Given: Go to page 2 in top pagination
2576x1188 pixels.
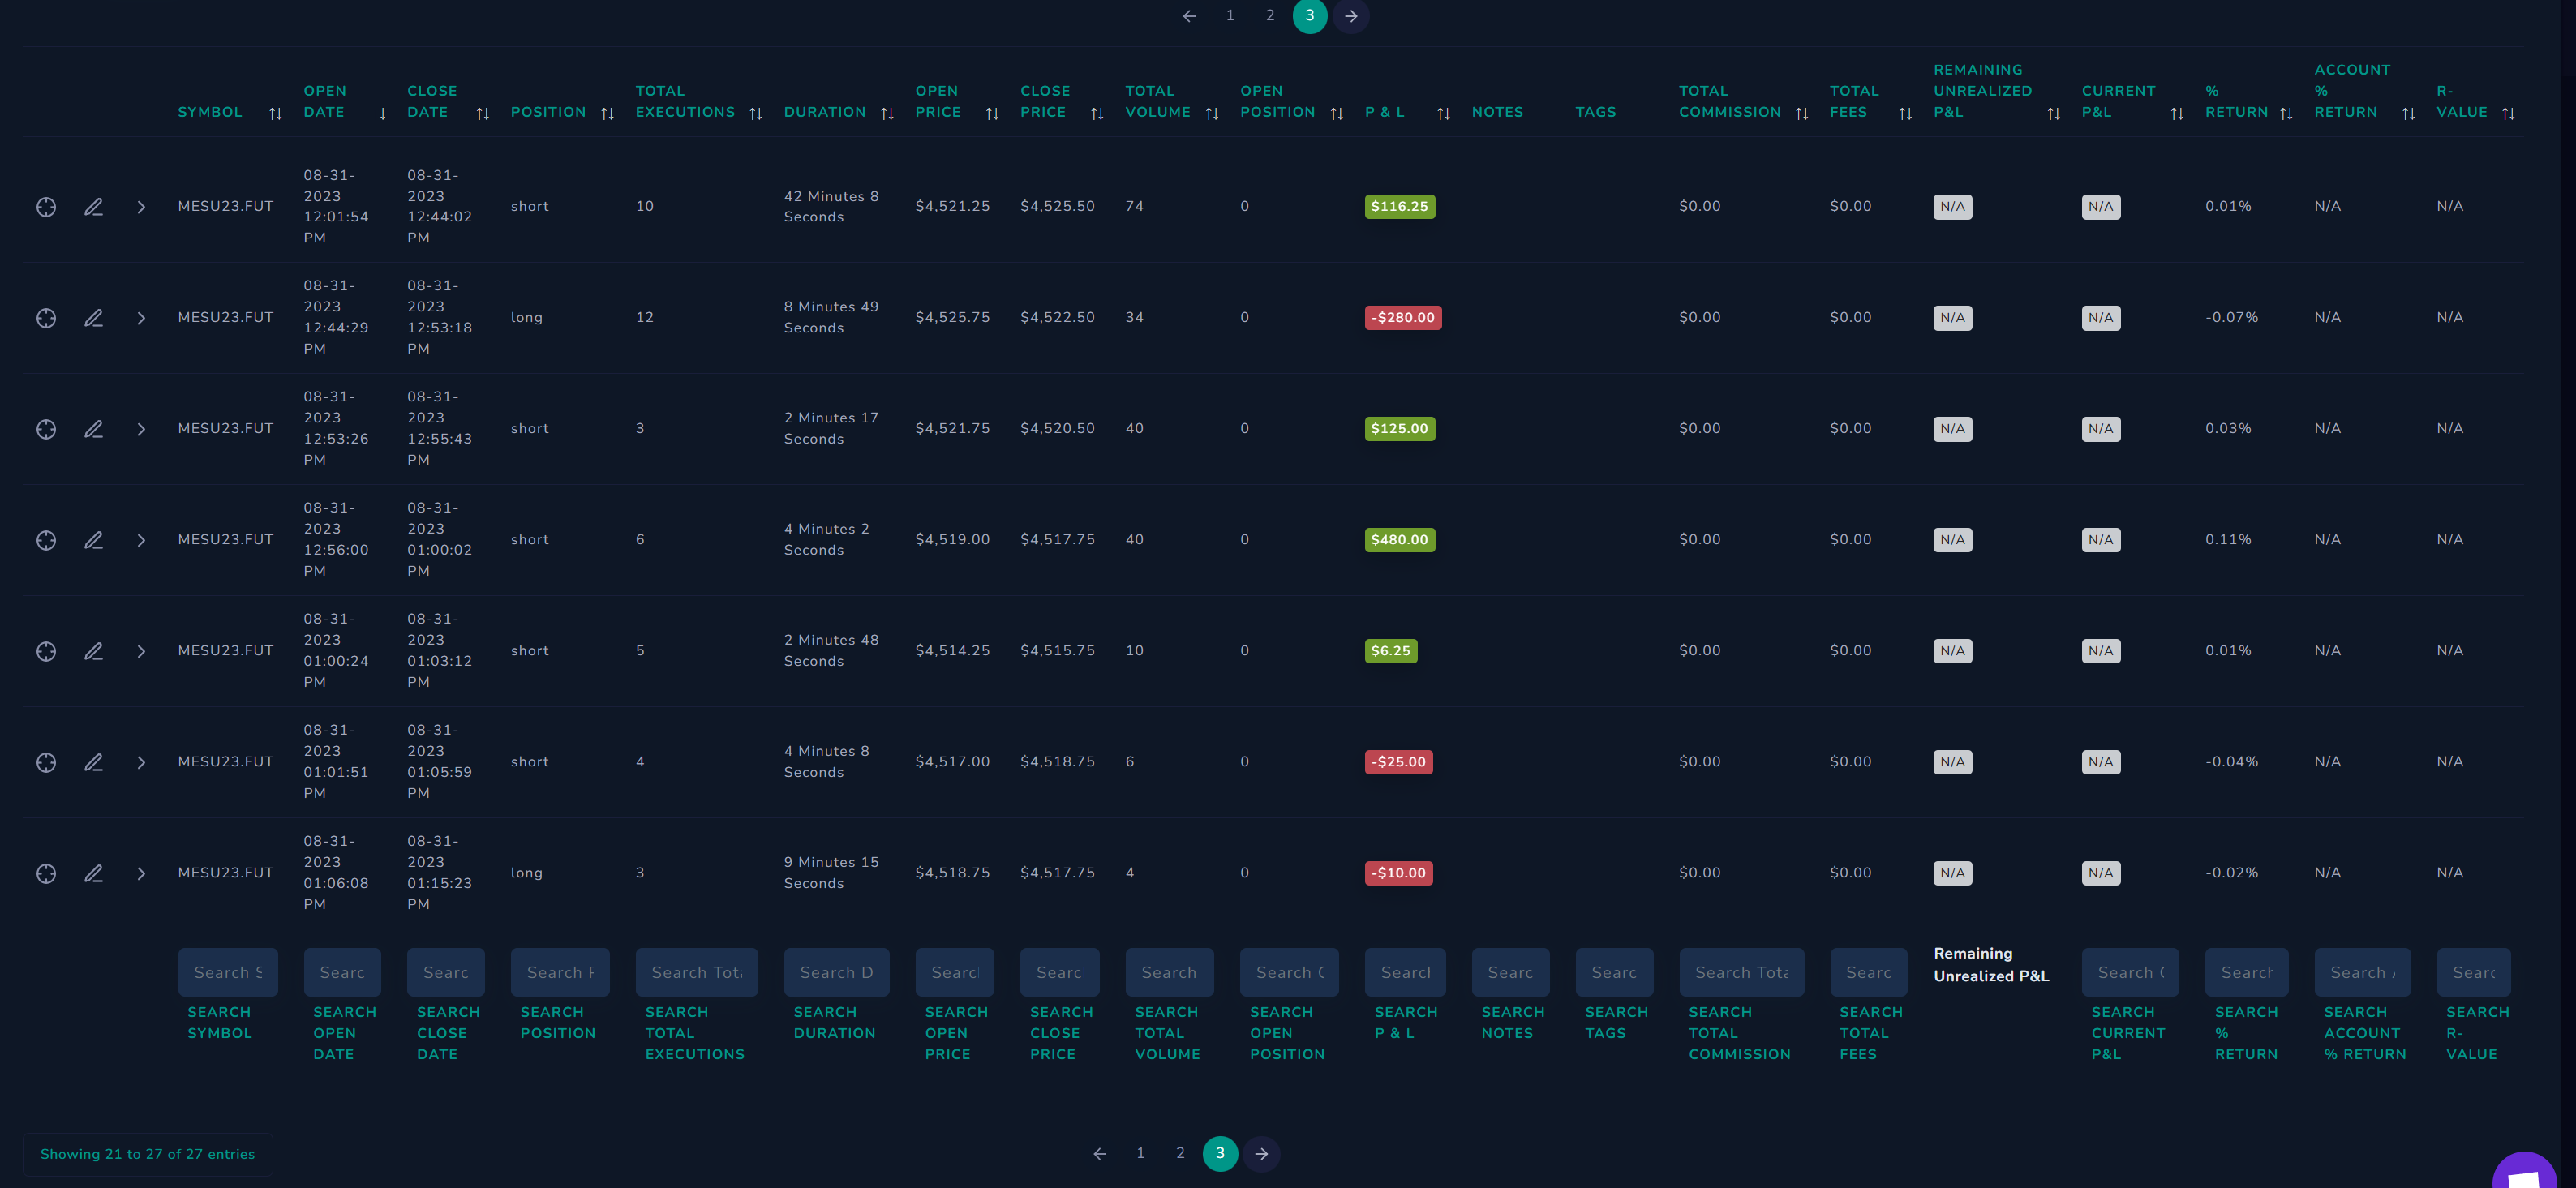Looking at the screenshot, I should [1270, 16].
